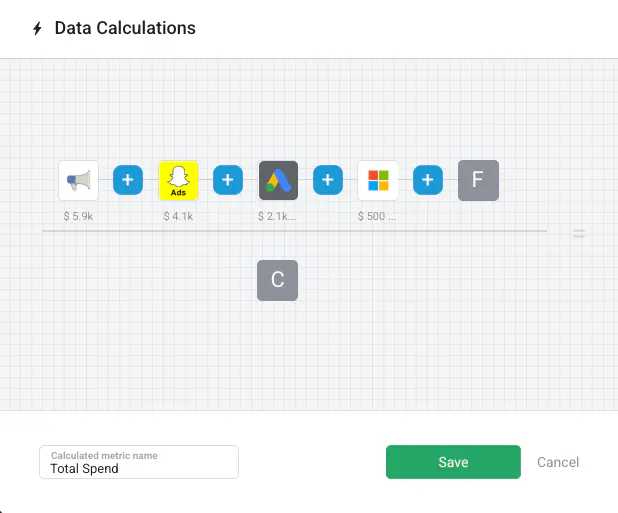Click the $ 2.1k value under Google Ads

click(x=278, y=215)
